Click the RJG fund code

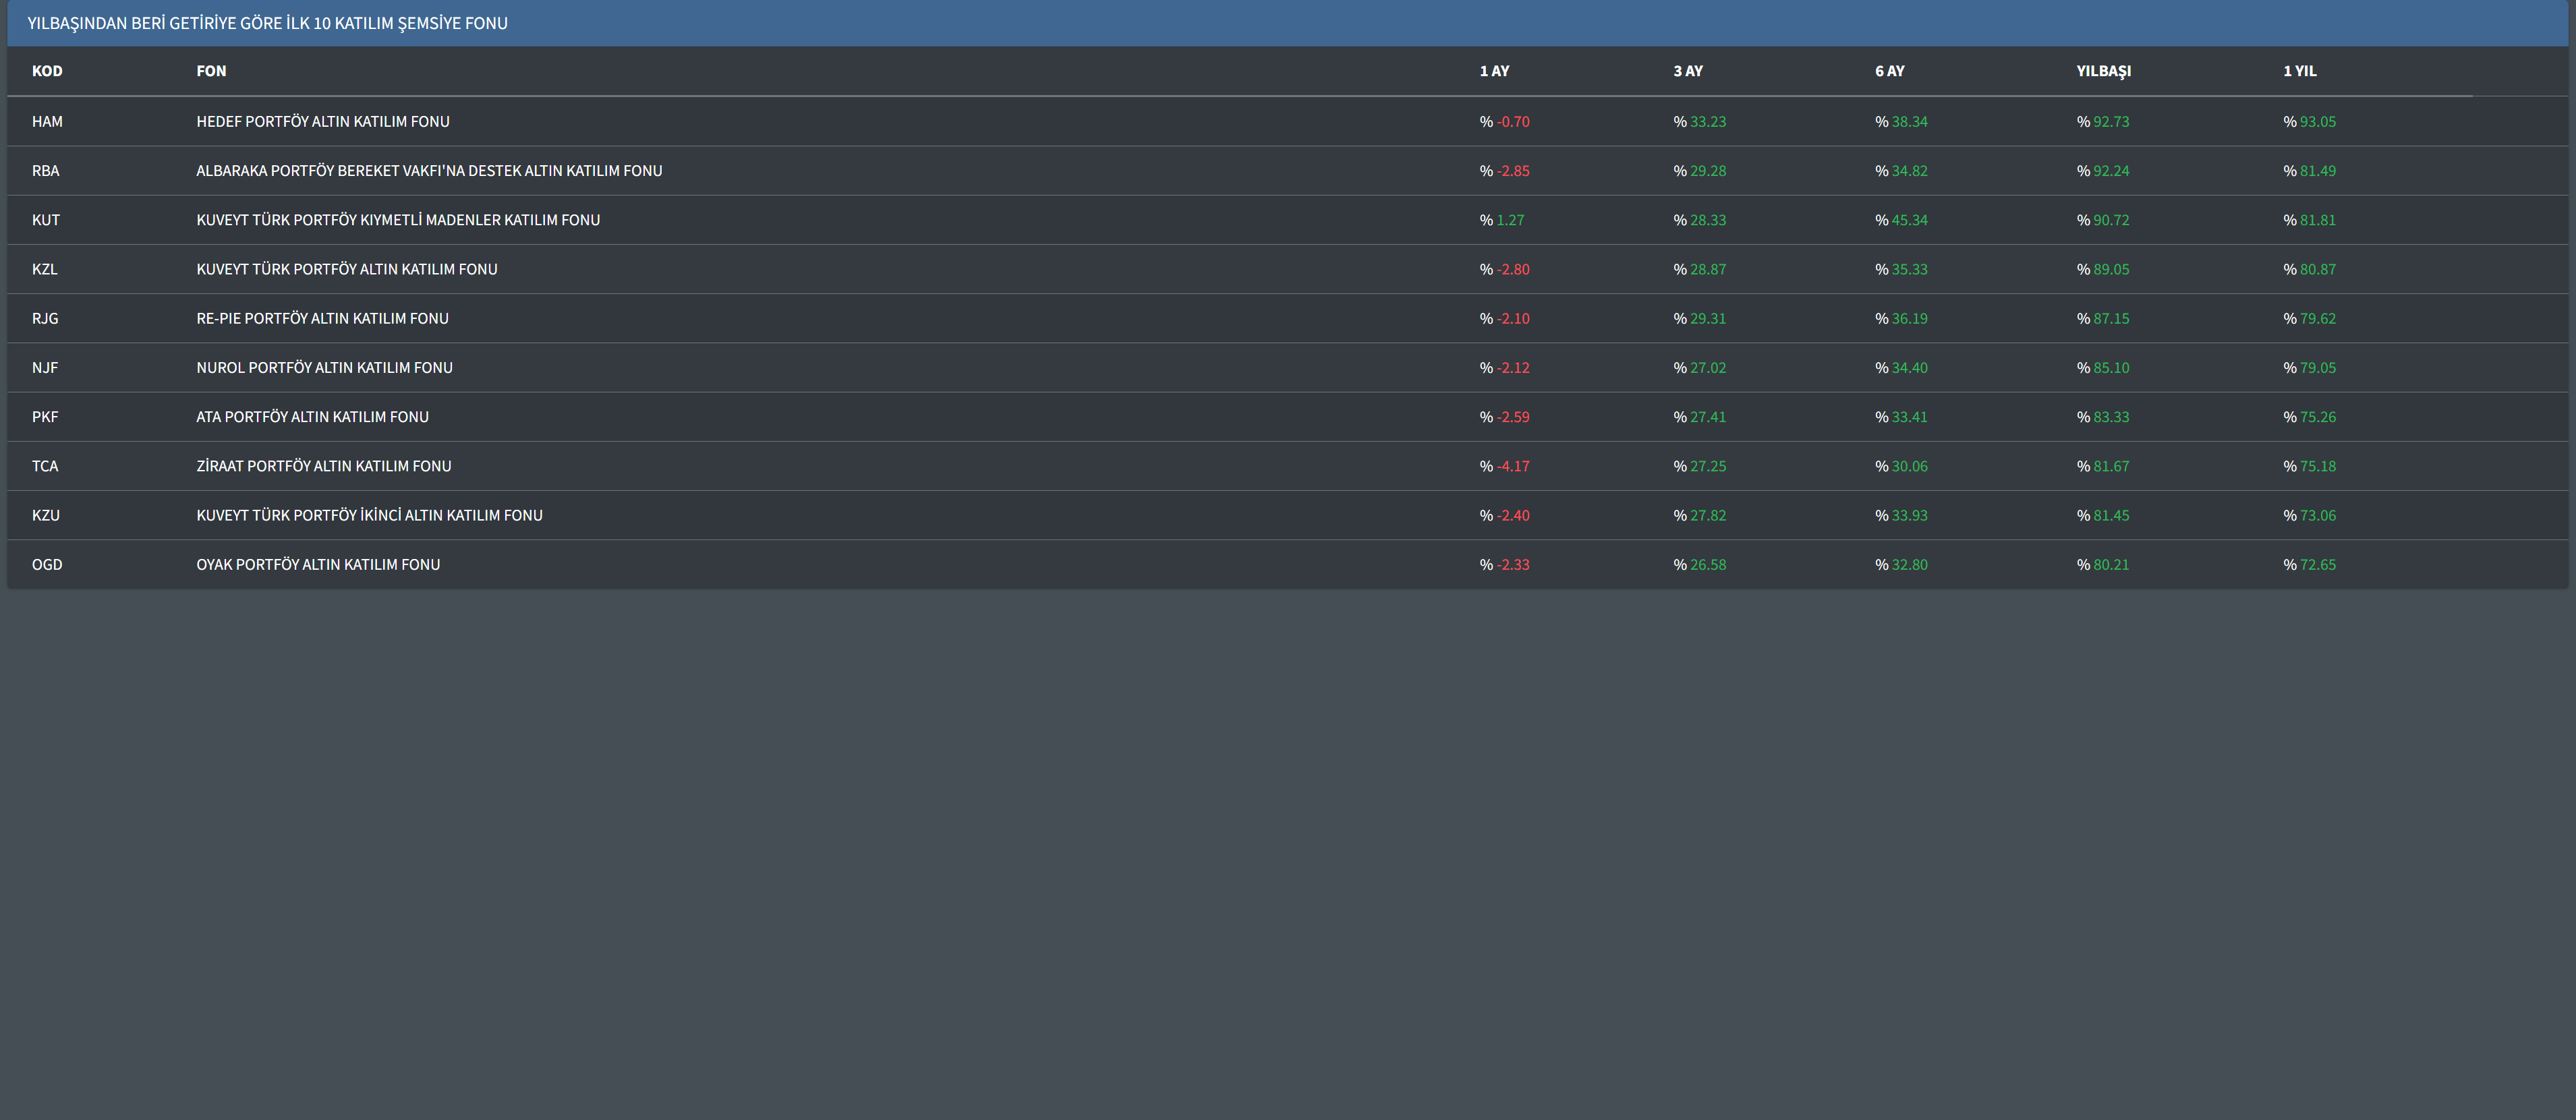[45, 319]
